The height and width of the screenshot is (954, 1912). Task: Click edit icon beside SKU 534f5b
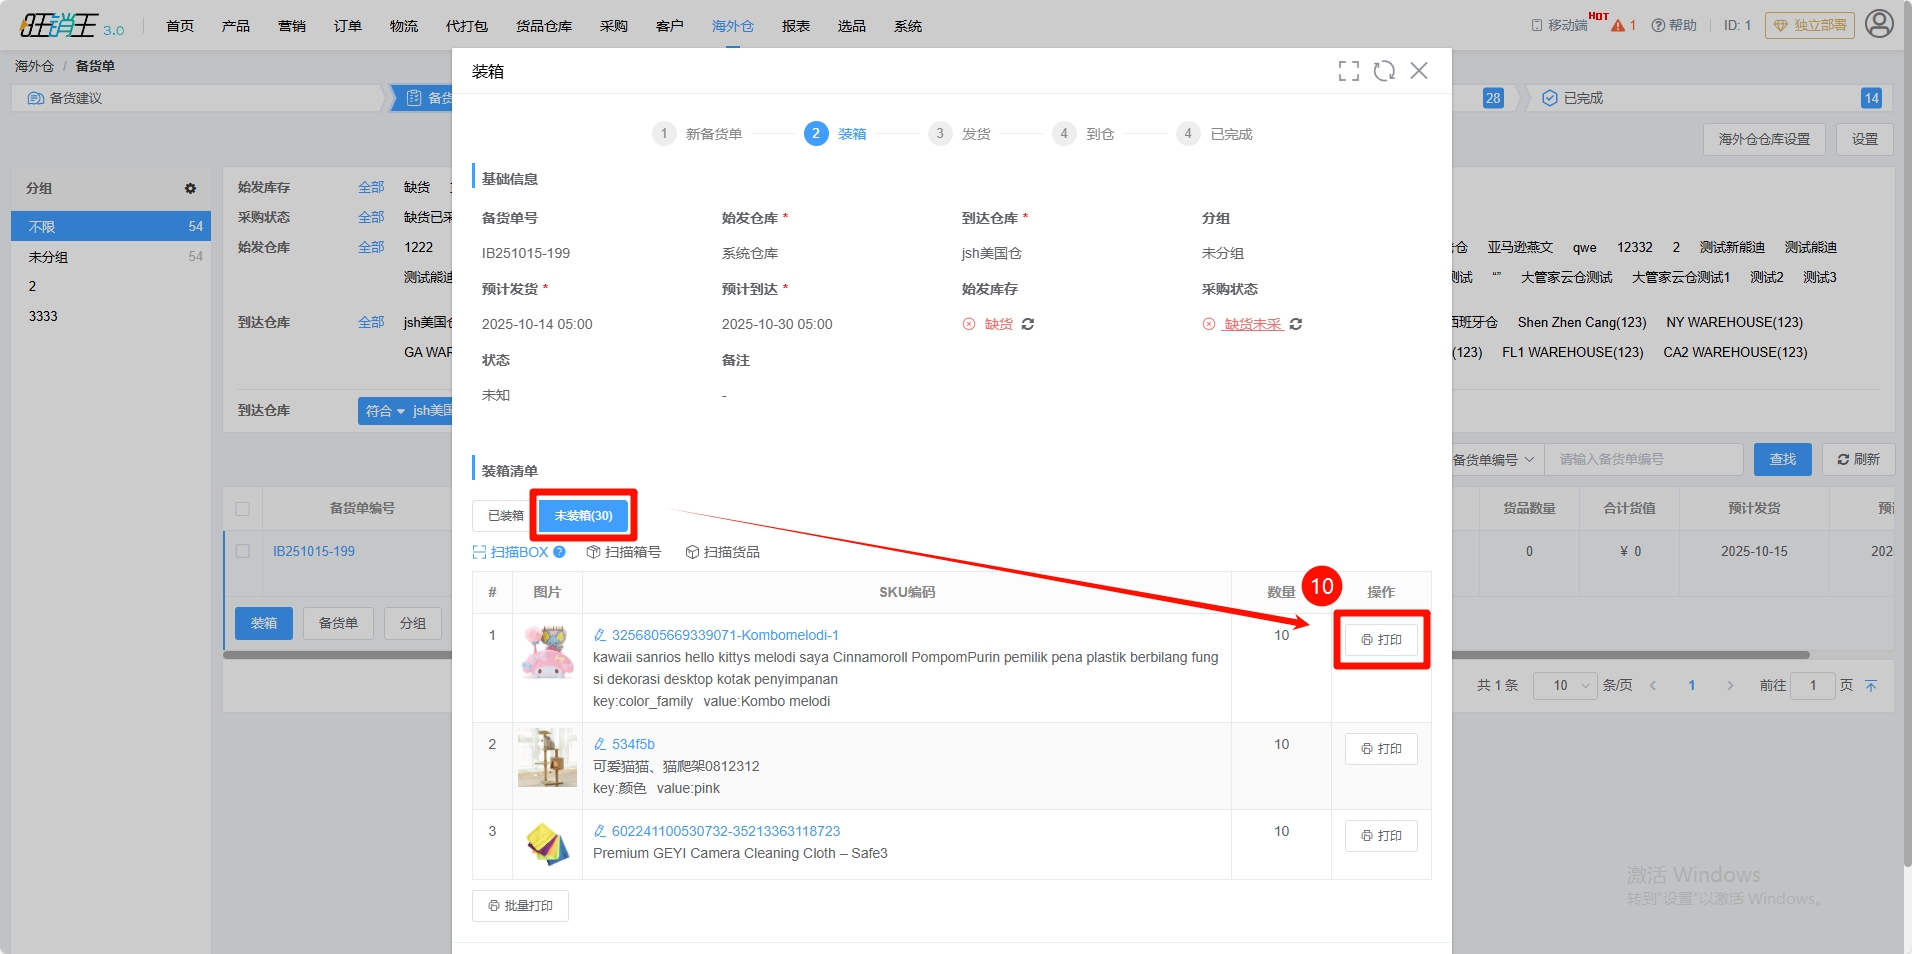click(x=600, y=744)
